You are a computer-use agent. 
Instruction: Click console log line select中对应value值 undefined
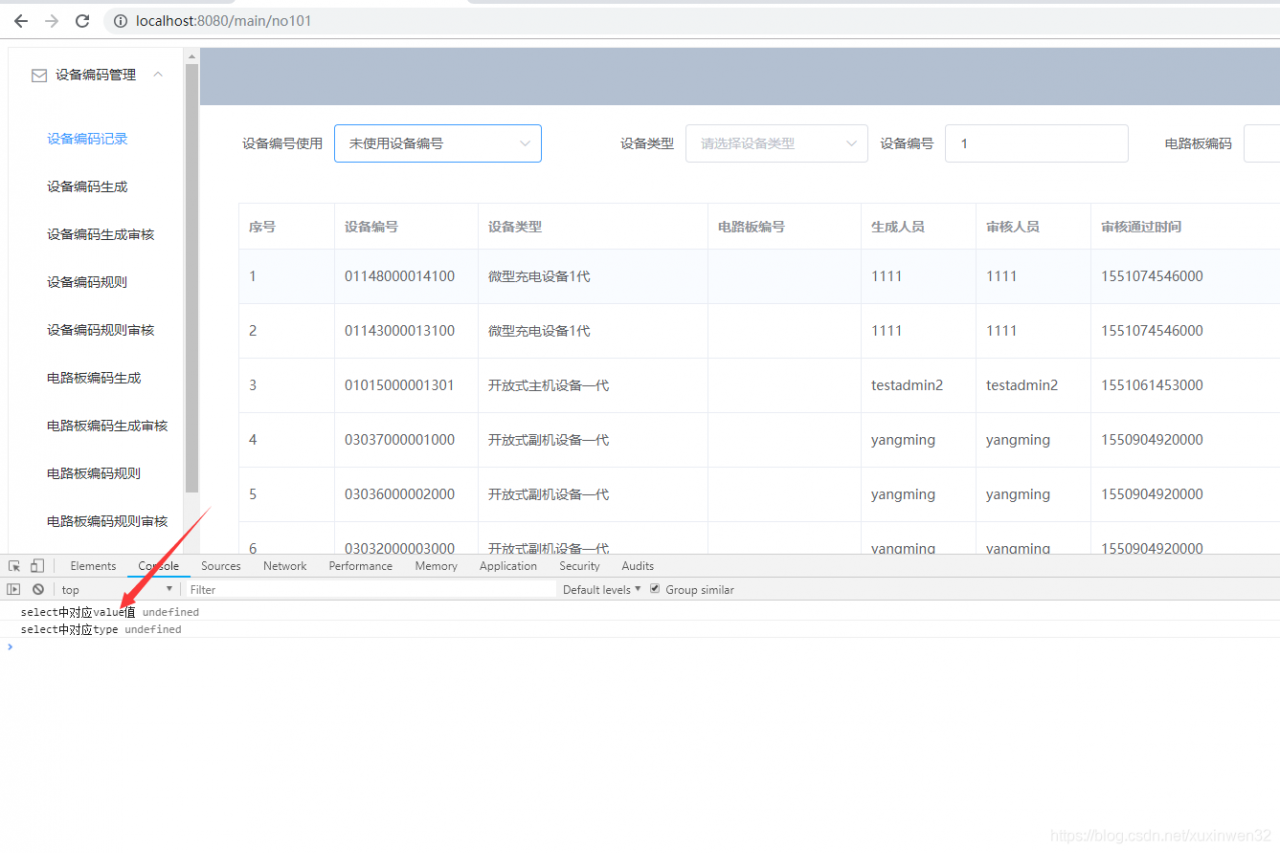(x=110, y=612)
